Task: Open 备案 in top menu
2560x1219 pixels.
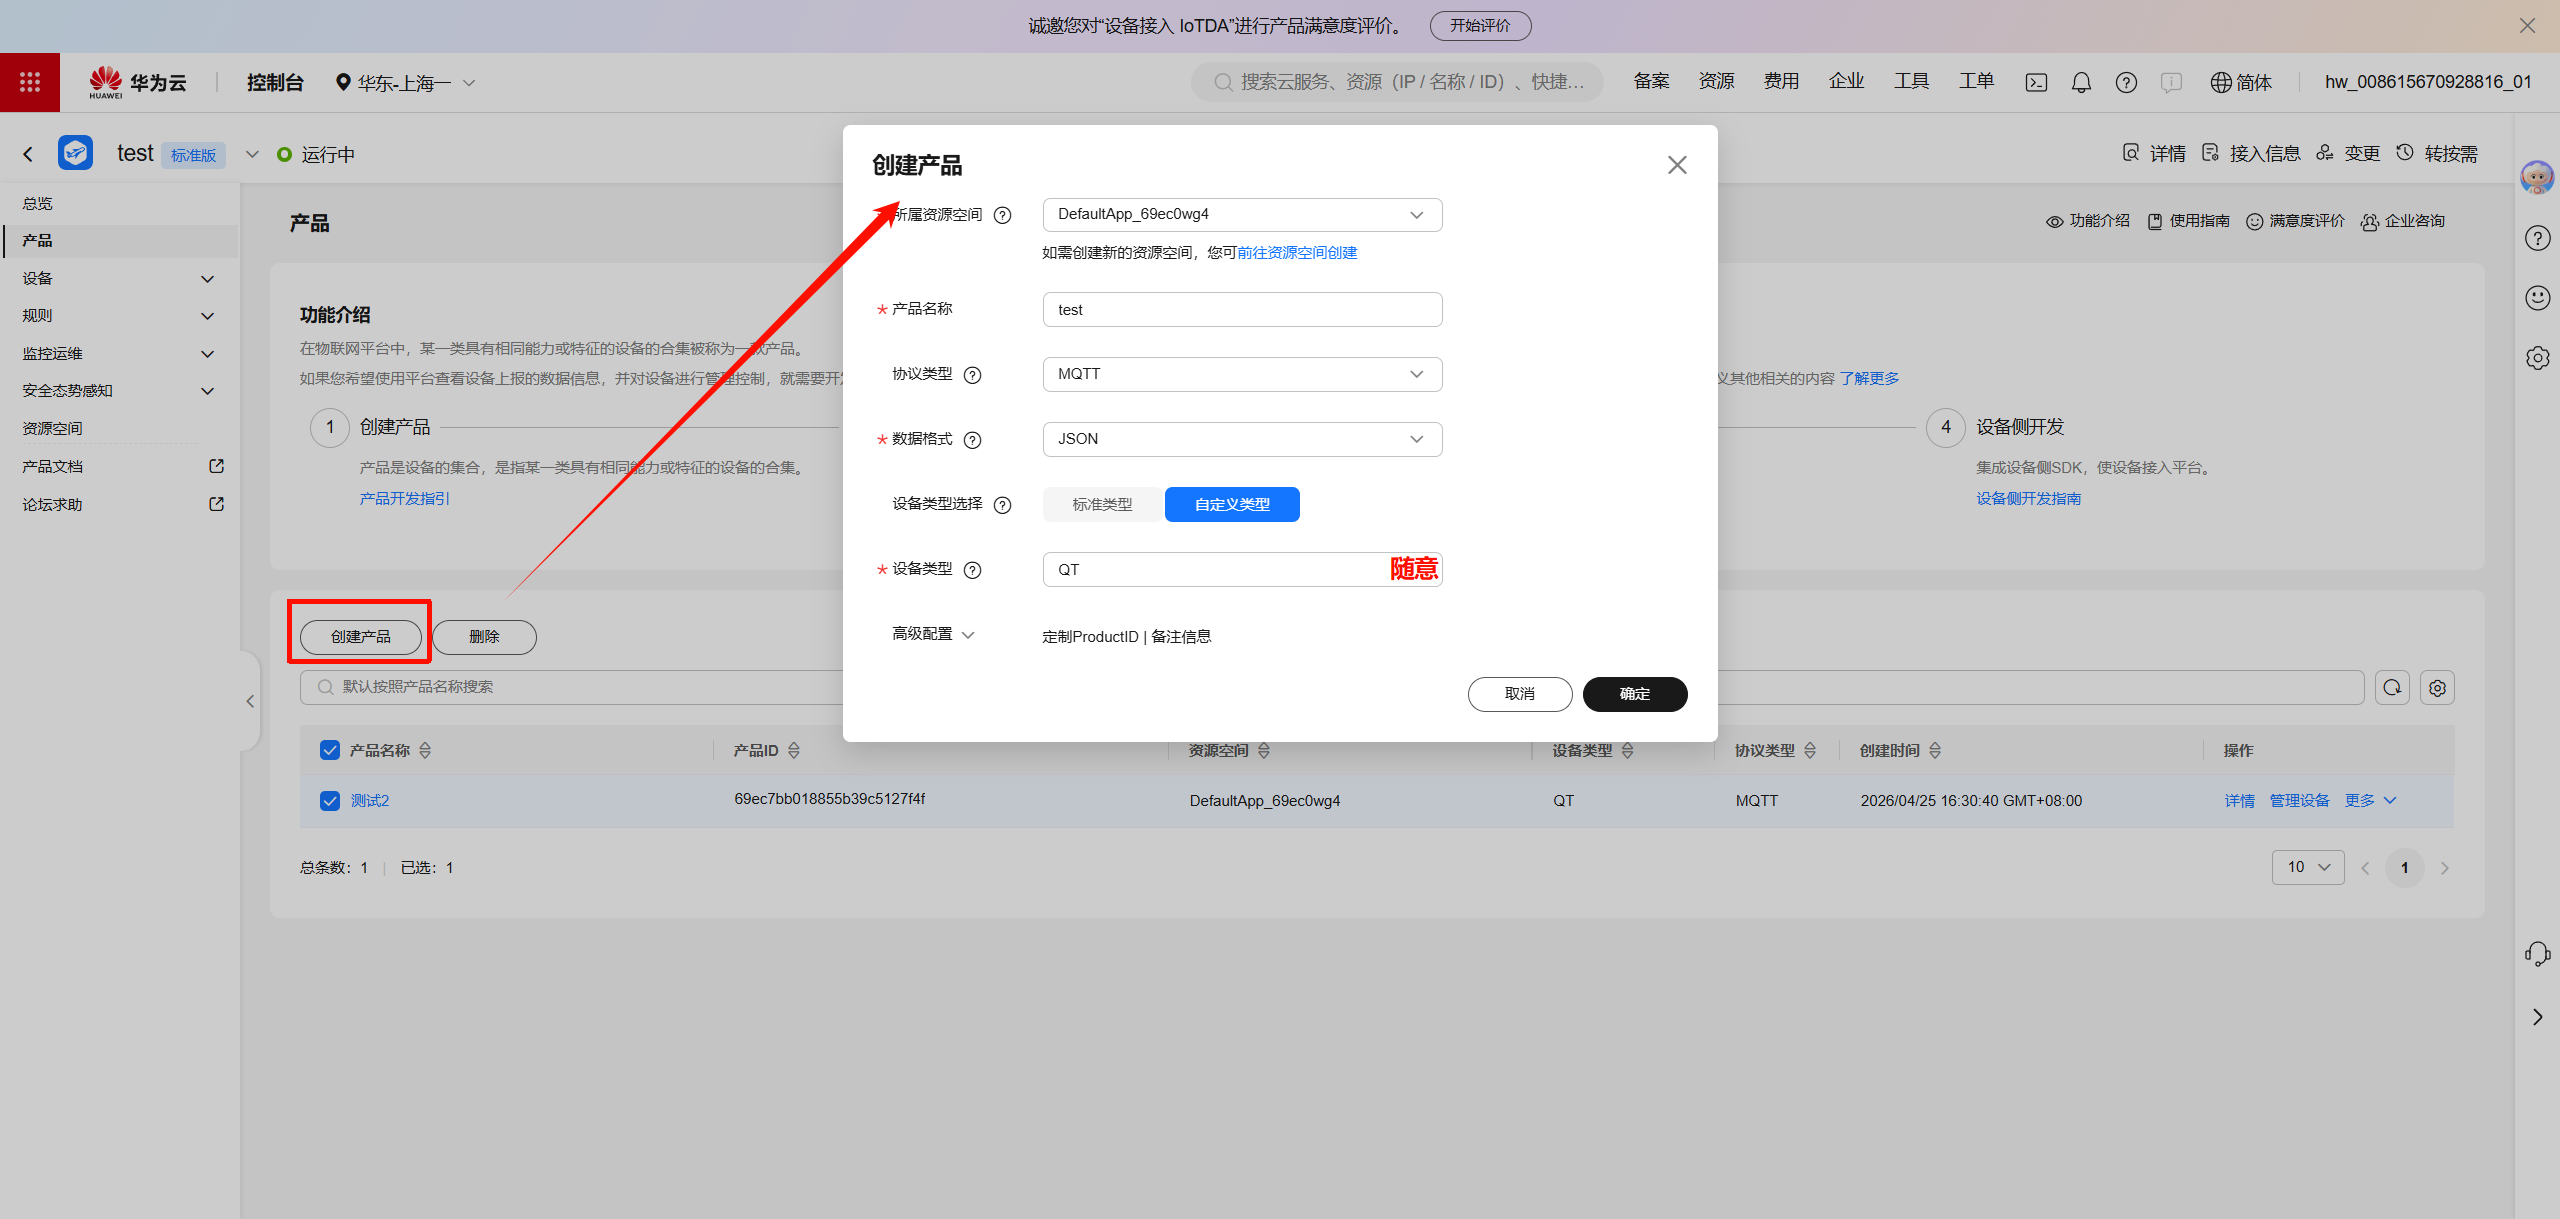Action: click(x=1651, y=81)
